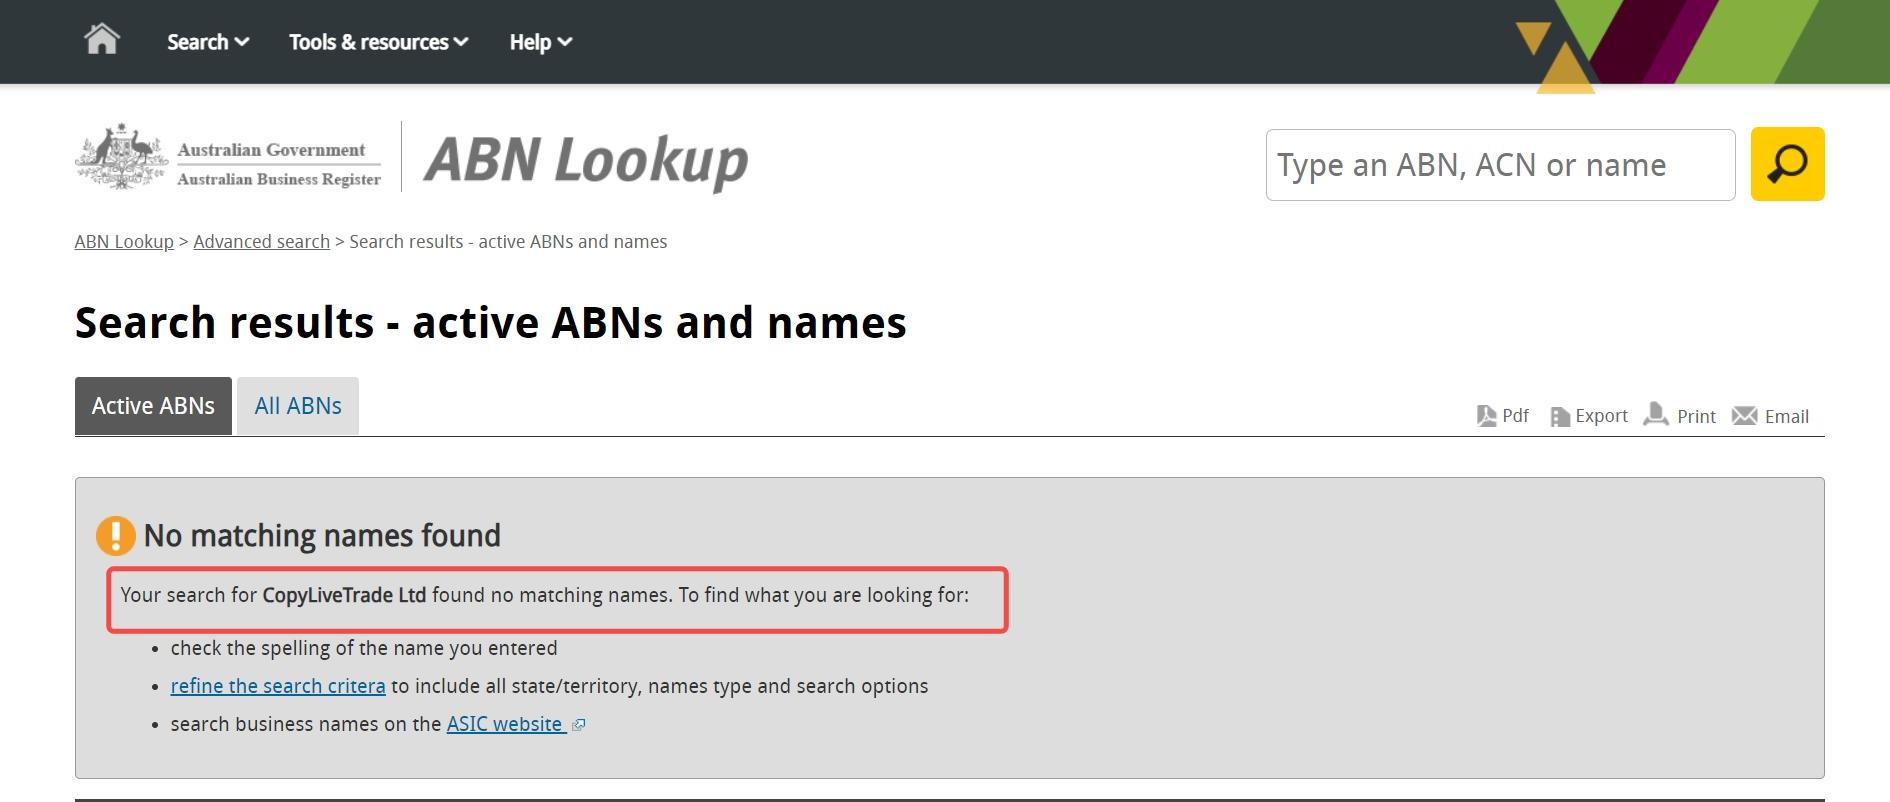Click the yellow magnifier search button

click(1787, 164)
